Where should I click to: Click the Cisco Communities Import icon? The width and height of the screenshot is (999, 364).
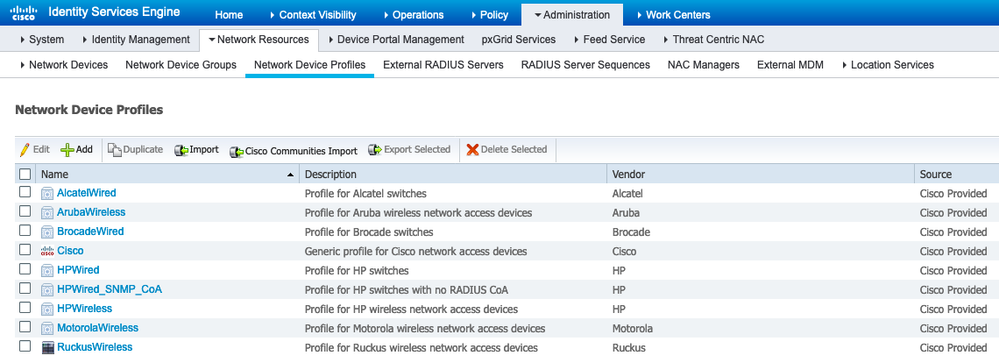pos(236,152)
